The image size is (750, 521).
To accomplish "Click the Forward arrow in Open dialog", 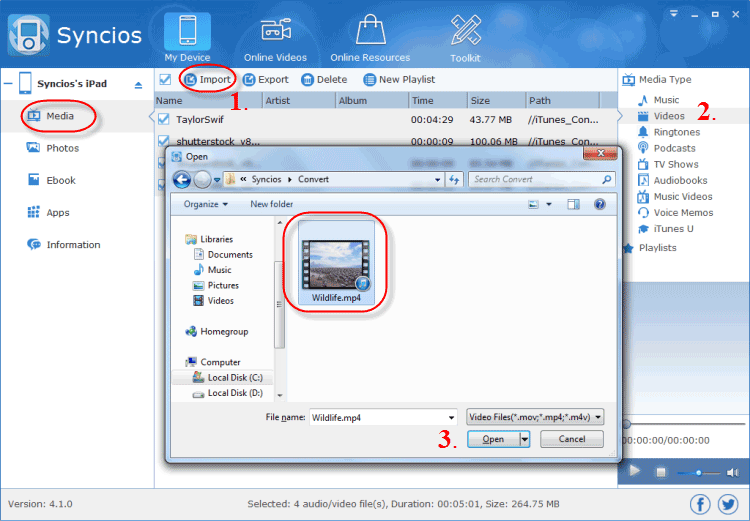I will point(202,179).
